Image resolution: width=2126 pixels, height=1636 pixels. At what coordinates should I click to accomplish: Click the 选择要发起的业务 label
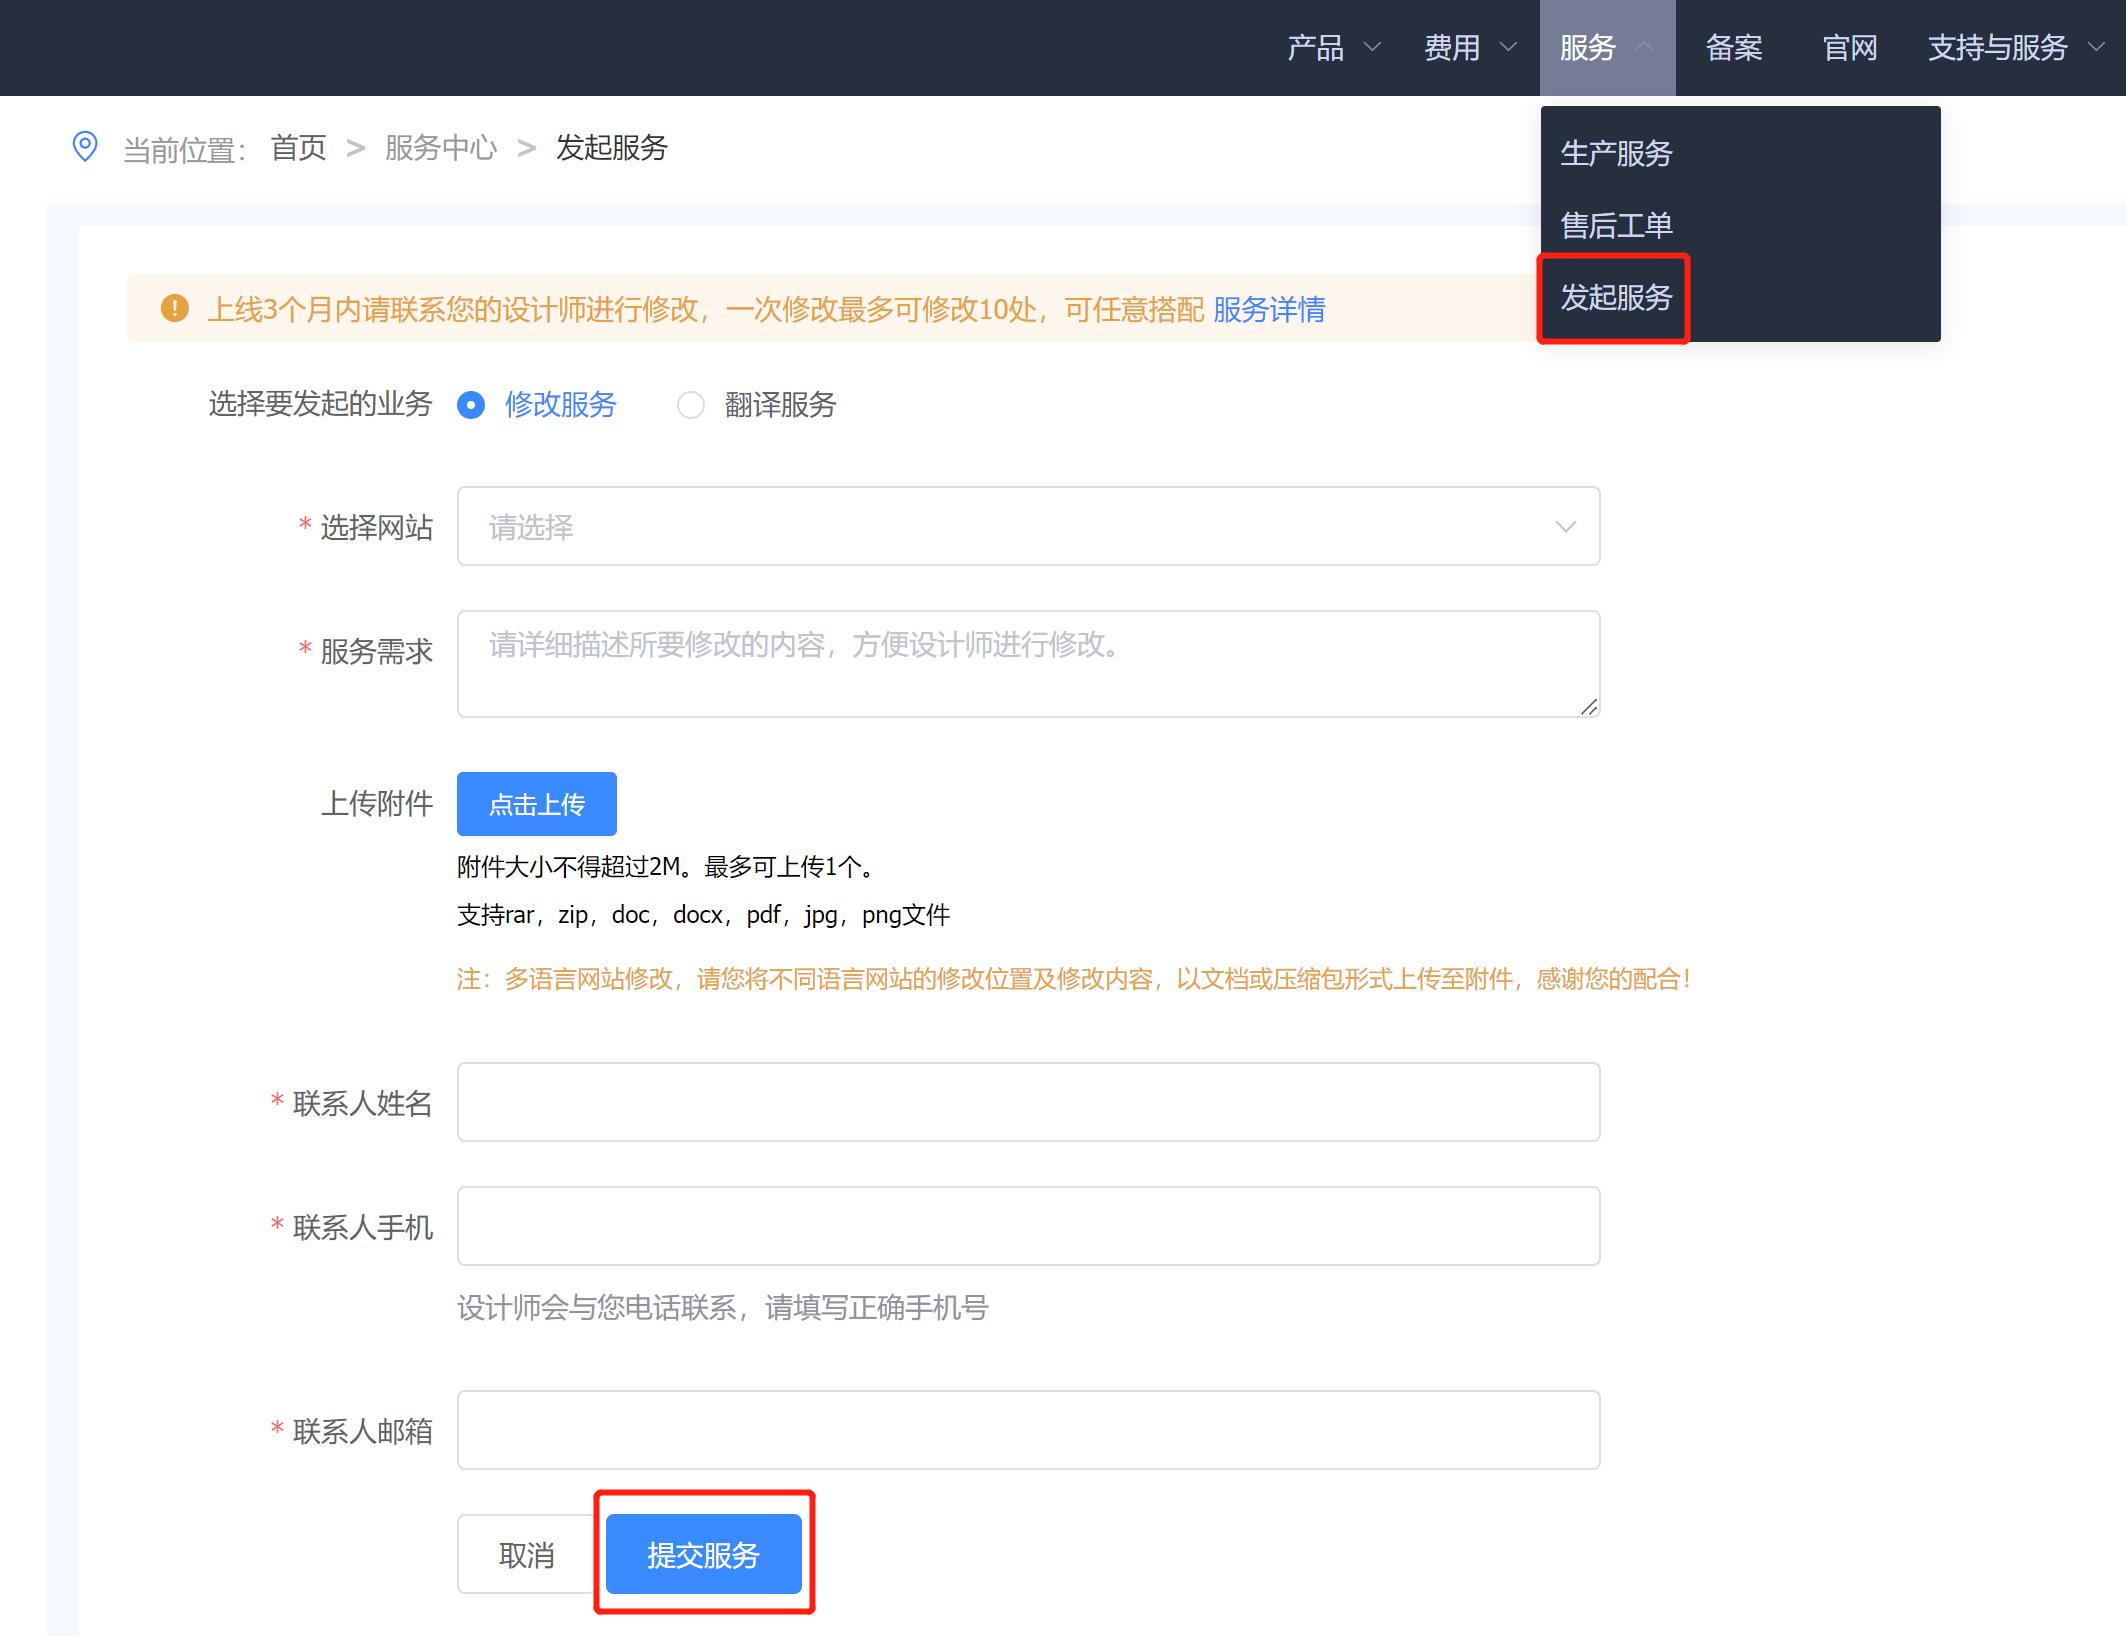pos(320,404)
